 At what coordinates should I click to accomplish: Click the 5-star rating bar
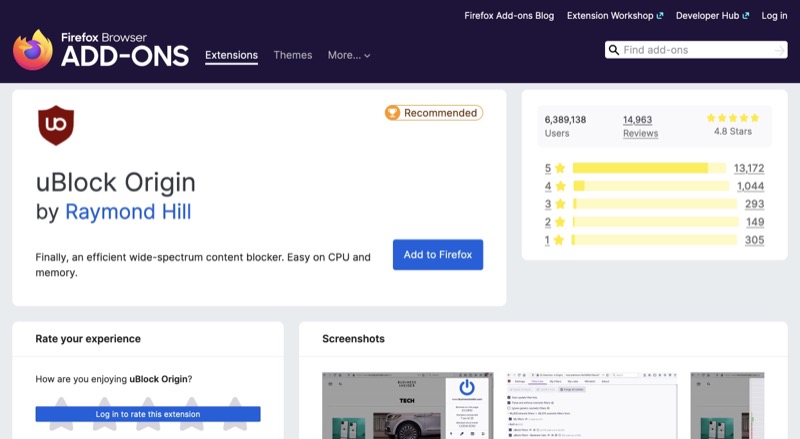click(650, 168)
